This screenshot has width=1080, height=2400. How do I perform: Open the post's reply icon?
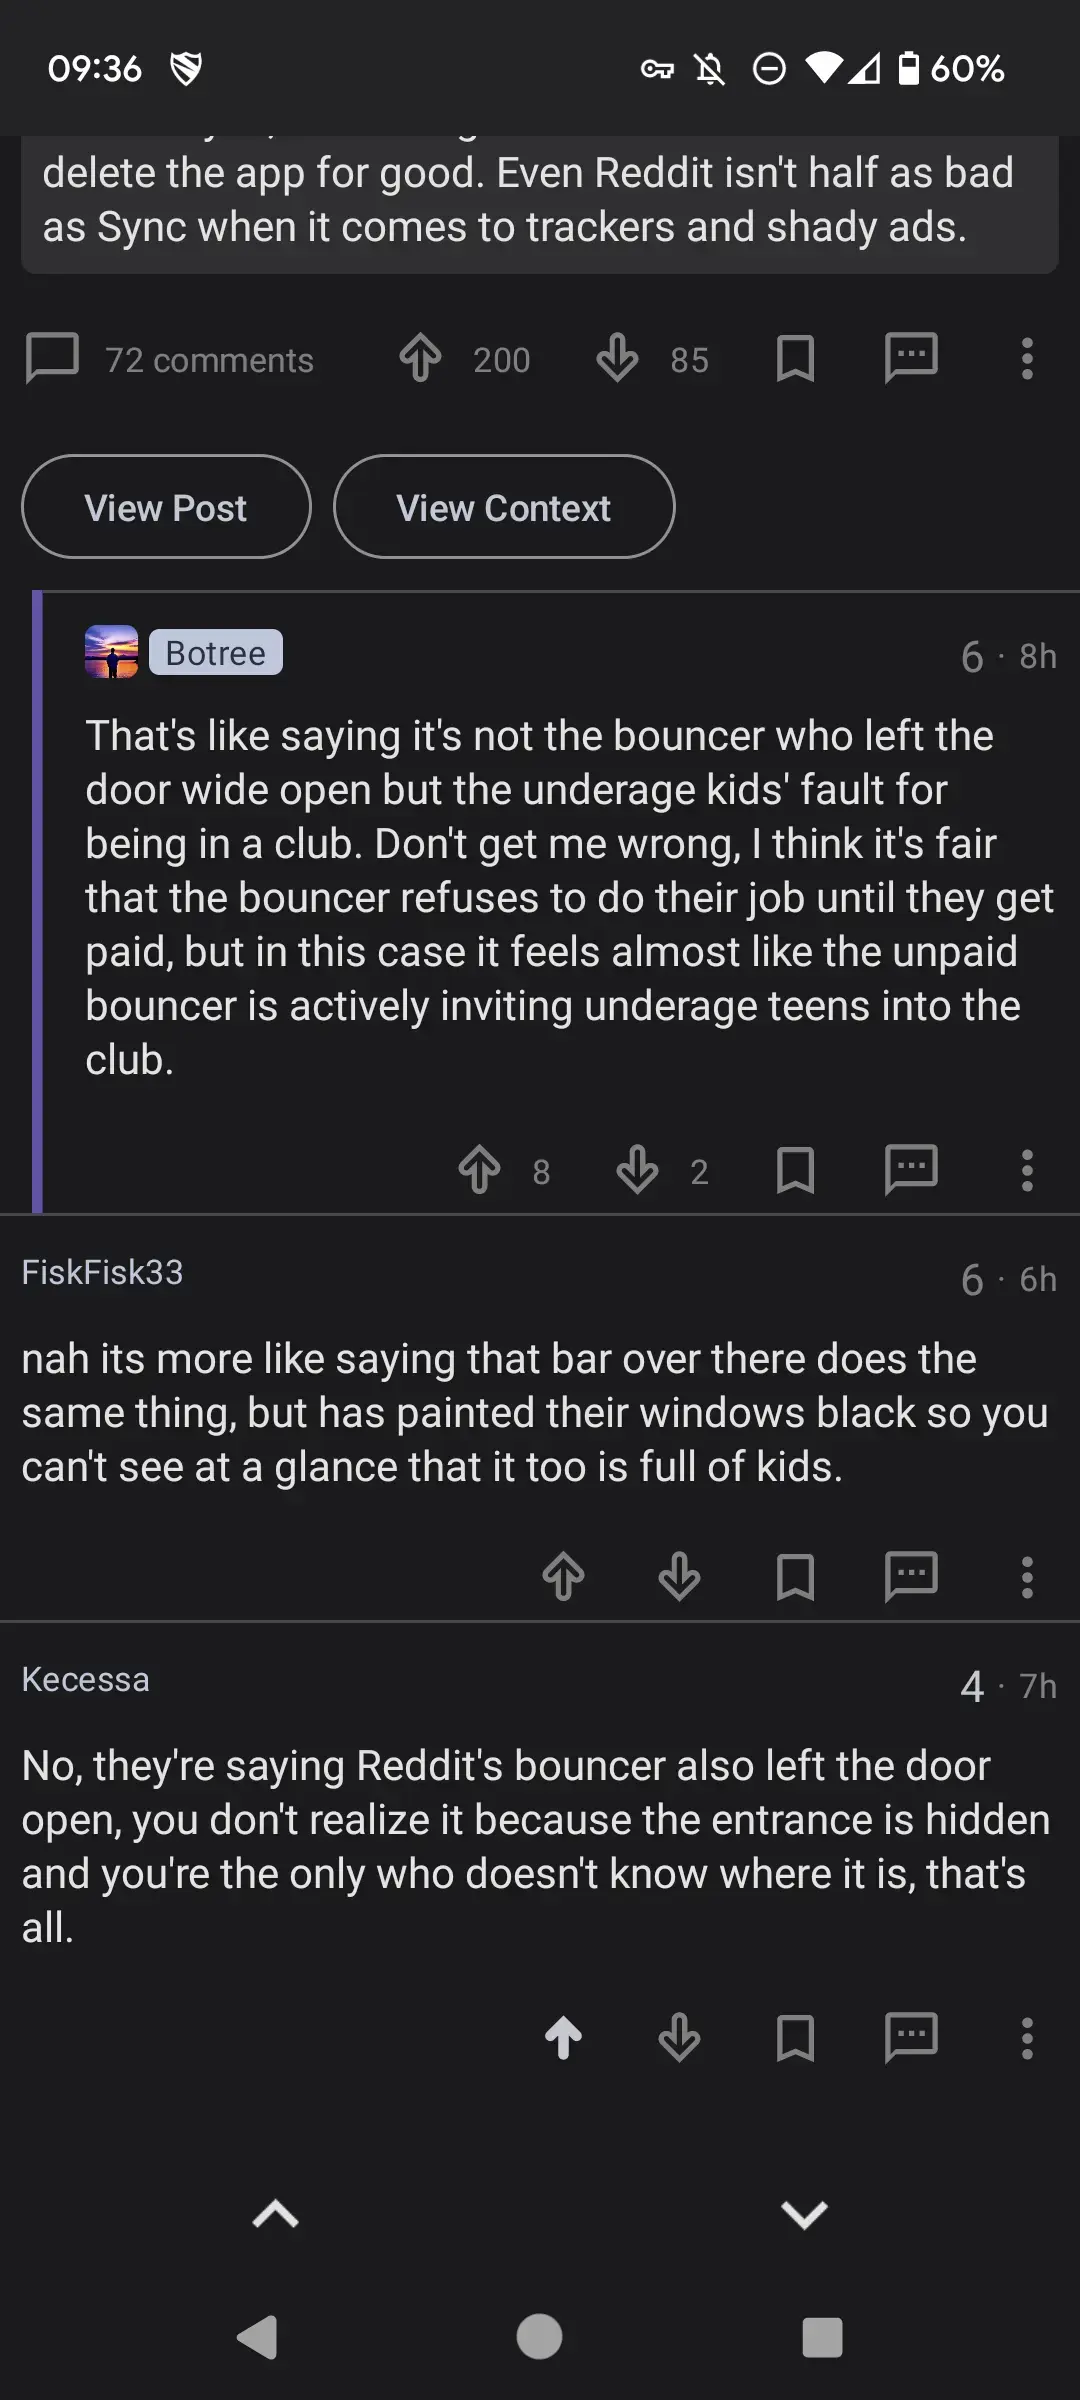(911, 358)
